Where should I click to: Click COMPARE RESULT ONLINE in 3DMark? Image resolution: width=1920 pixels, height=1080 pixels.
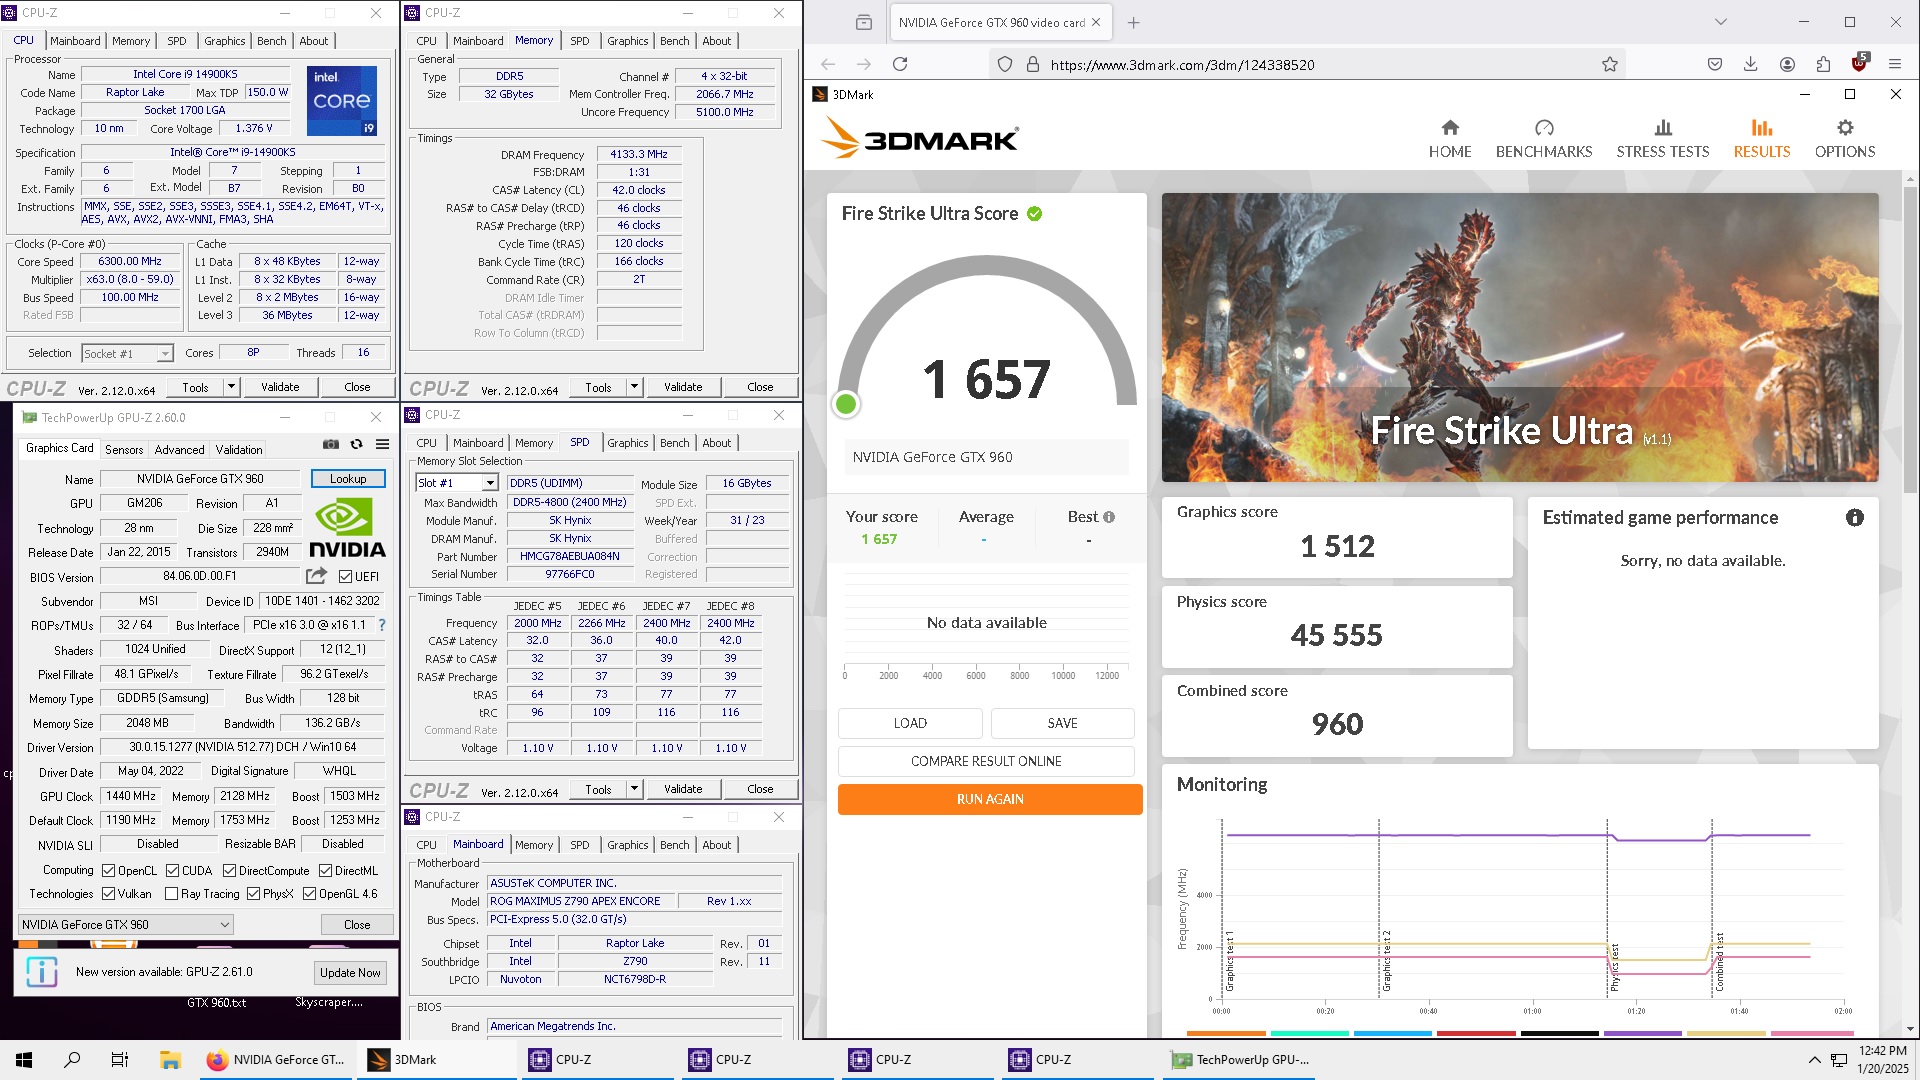tap(986, 761)
